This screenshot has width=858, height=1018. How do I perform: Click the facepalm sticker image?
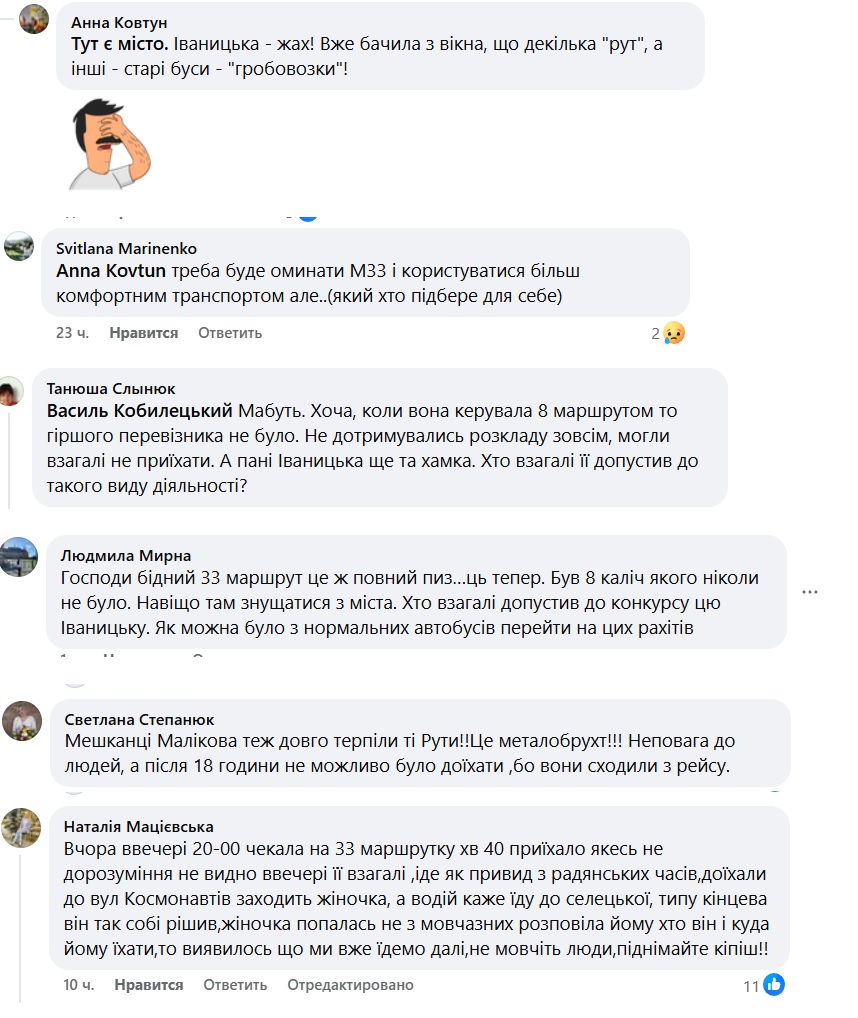[110, 143]
